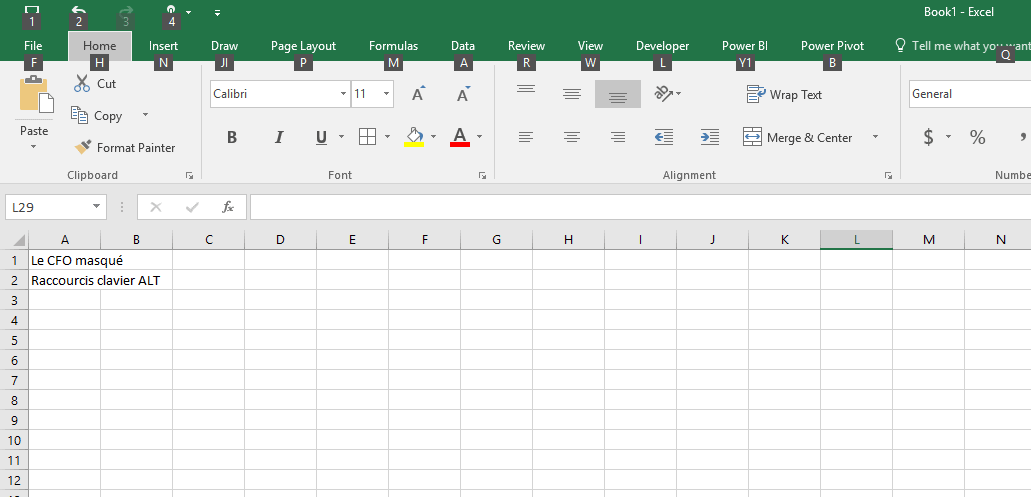Click the Increase Font Size icon
Viewport: 1031px width, 497px height.
click(x=418, y=94)
